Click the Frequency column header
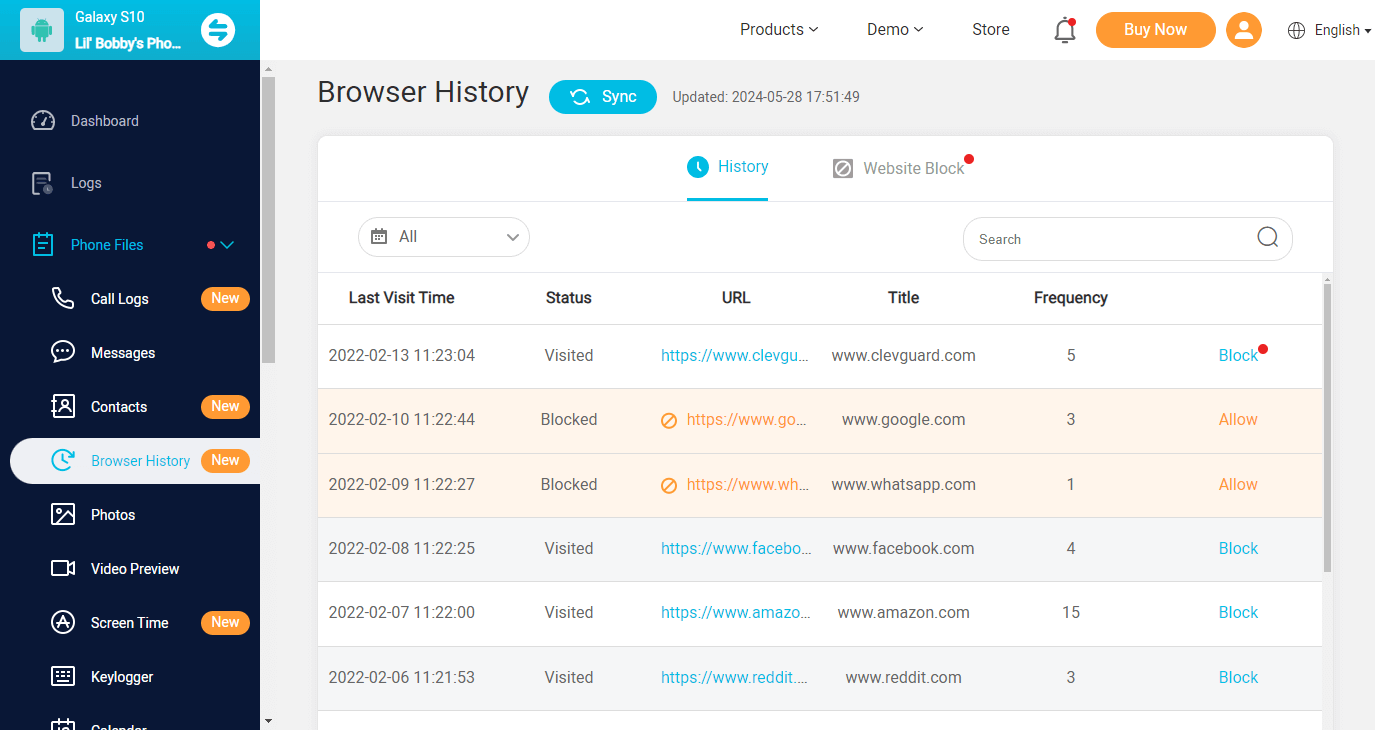1375x730 pixels. point(1071,298)
